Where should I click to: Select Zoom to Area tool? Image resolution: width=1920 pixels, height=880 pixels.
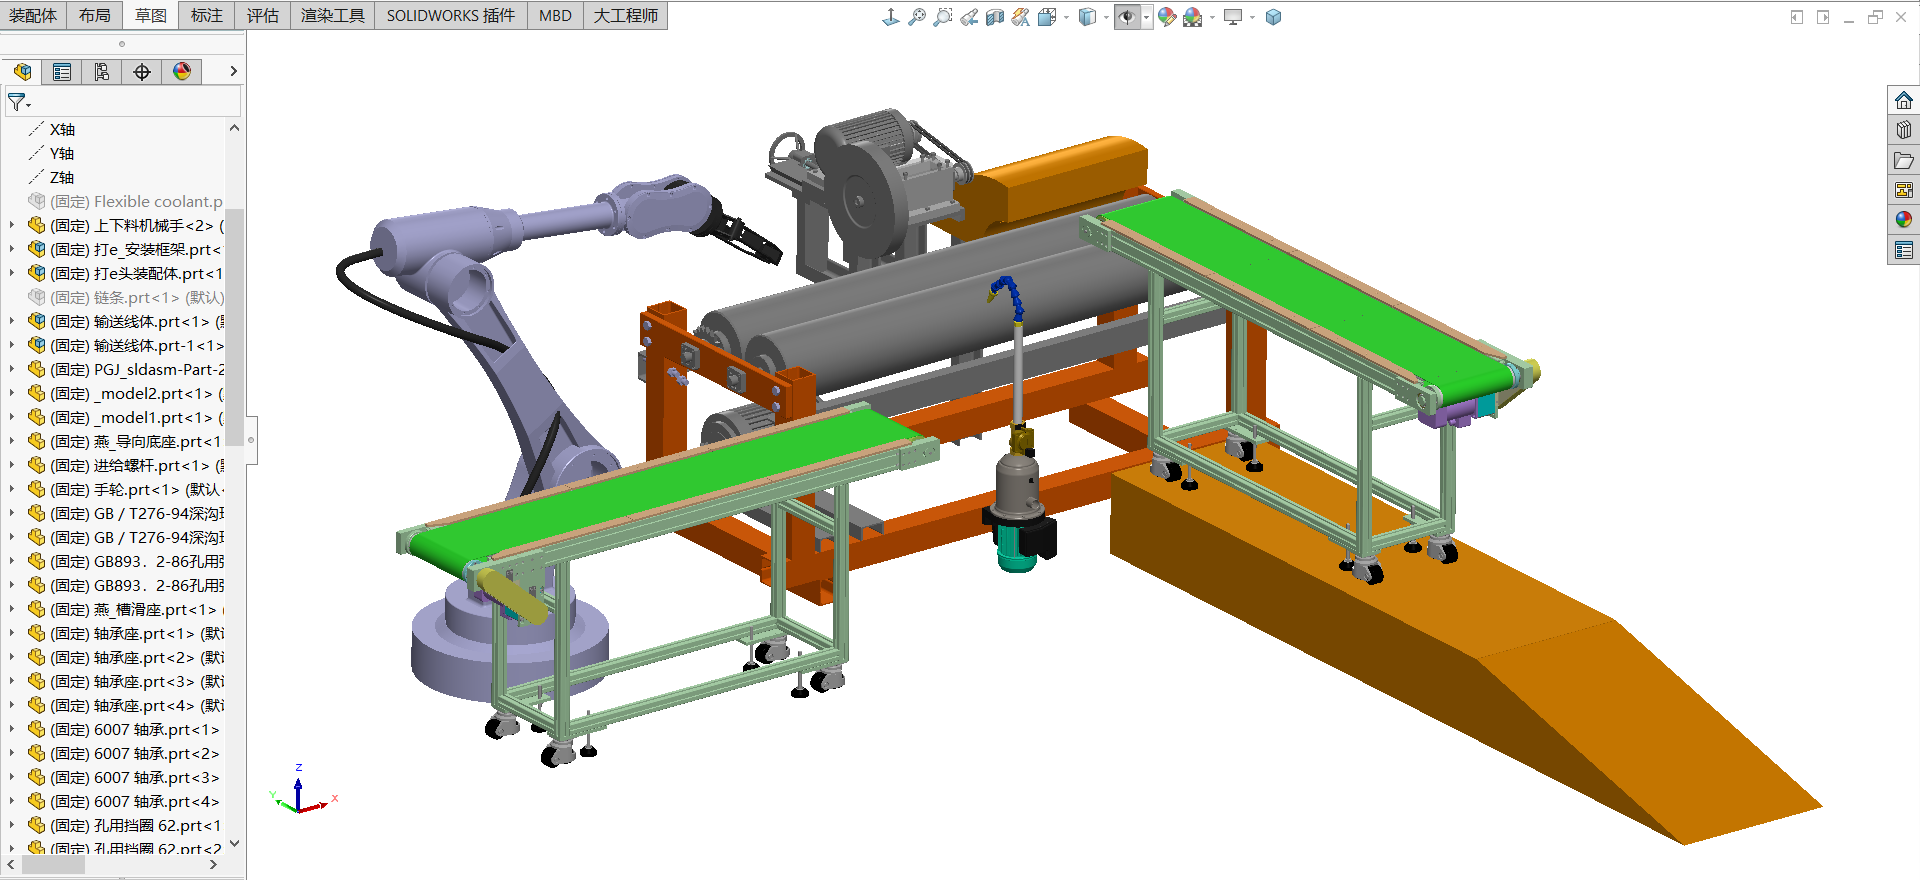(942, 17)
